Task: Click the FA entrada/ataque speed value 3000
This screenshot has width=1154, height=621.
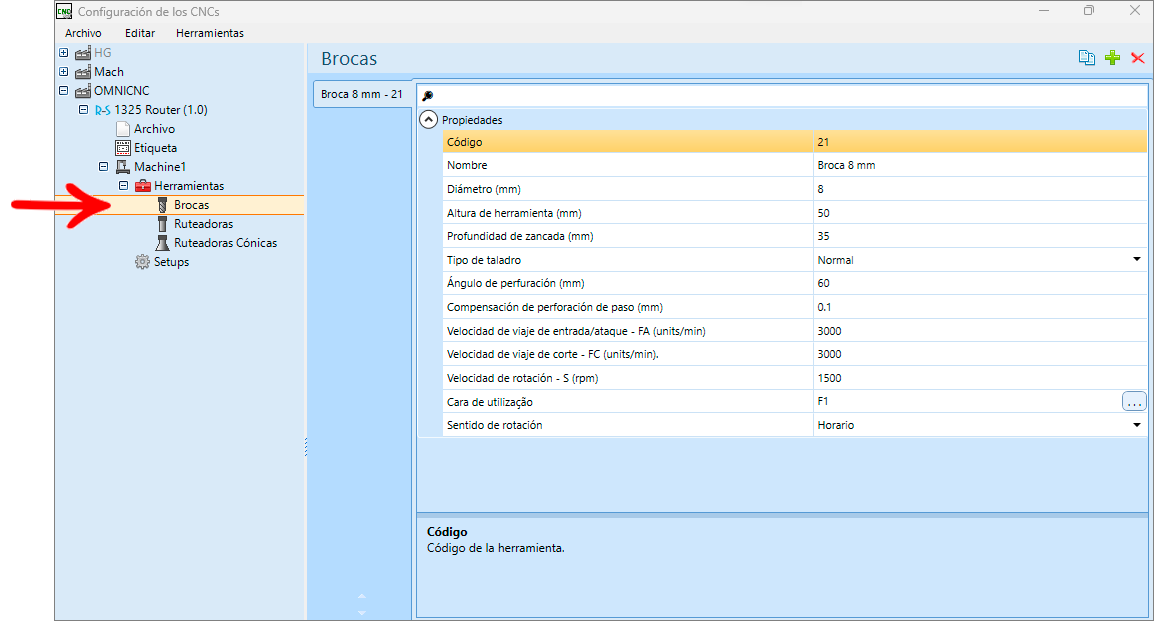Action: 980,331
